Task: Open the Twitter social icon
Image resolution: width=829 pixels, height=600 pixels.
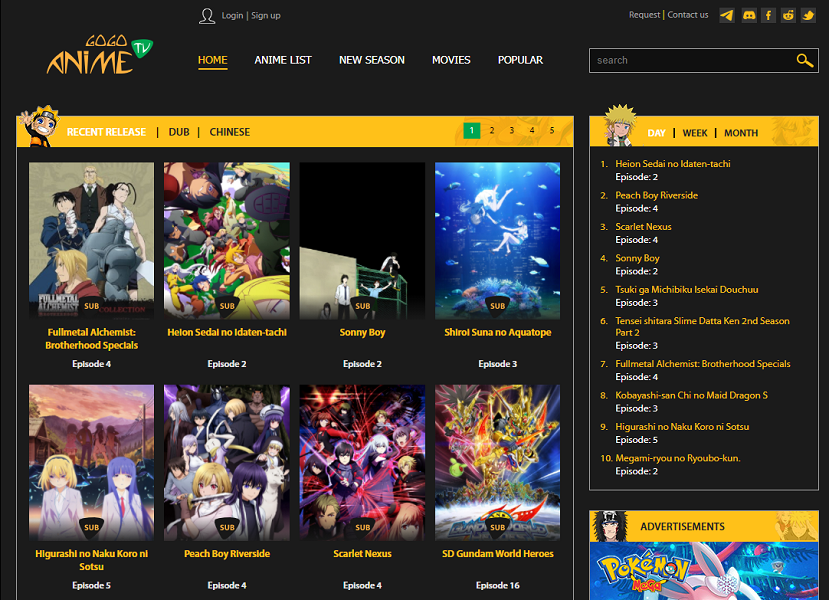Action: [808, 15]
